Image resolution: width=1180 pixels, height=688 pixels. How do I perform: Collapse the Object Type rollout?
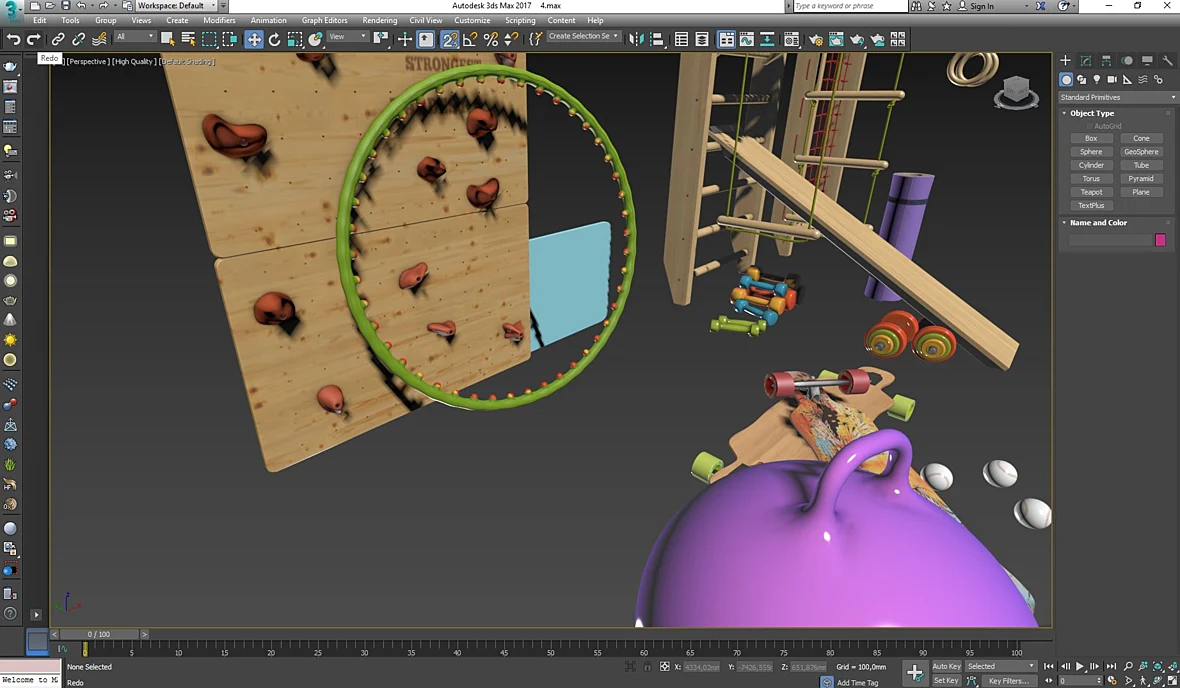[1092, 113]
